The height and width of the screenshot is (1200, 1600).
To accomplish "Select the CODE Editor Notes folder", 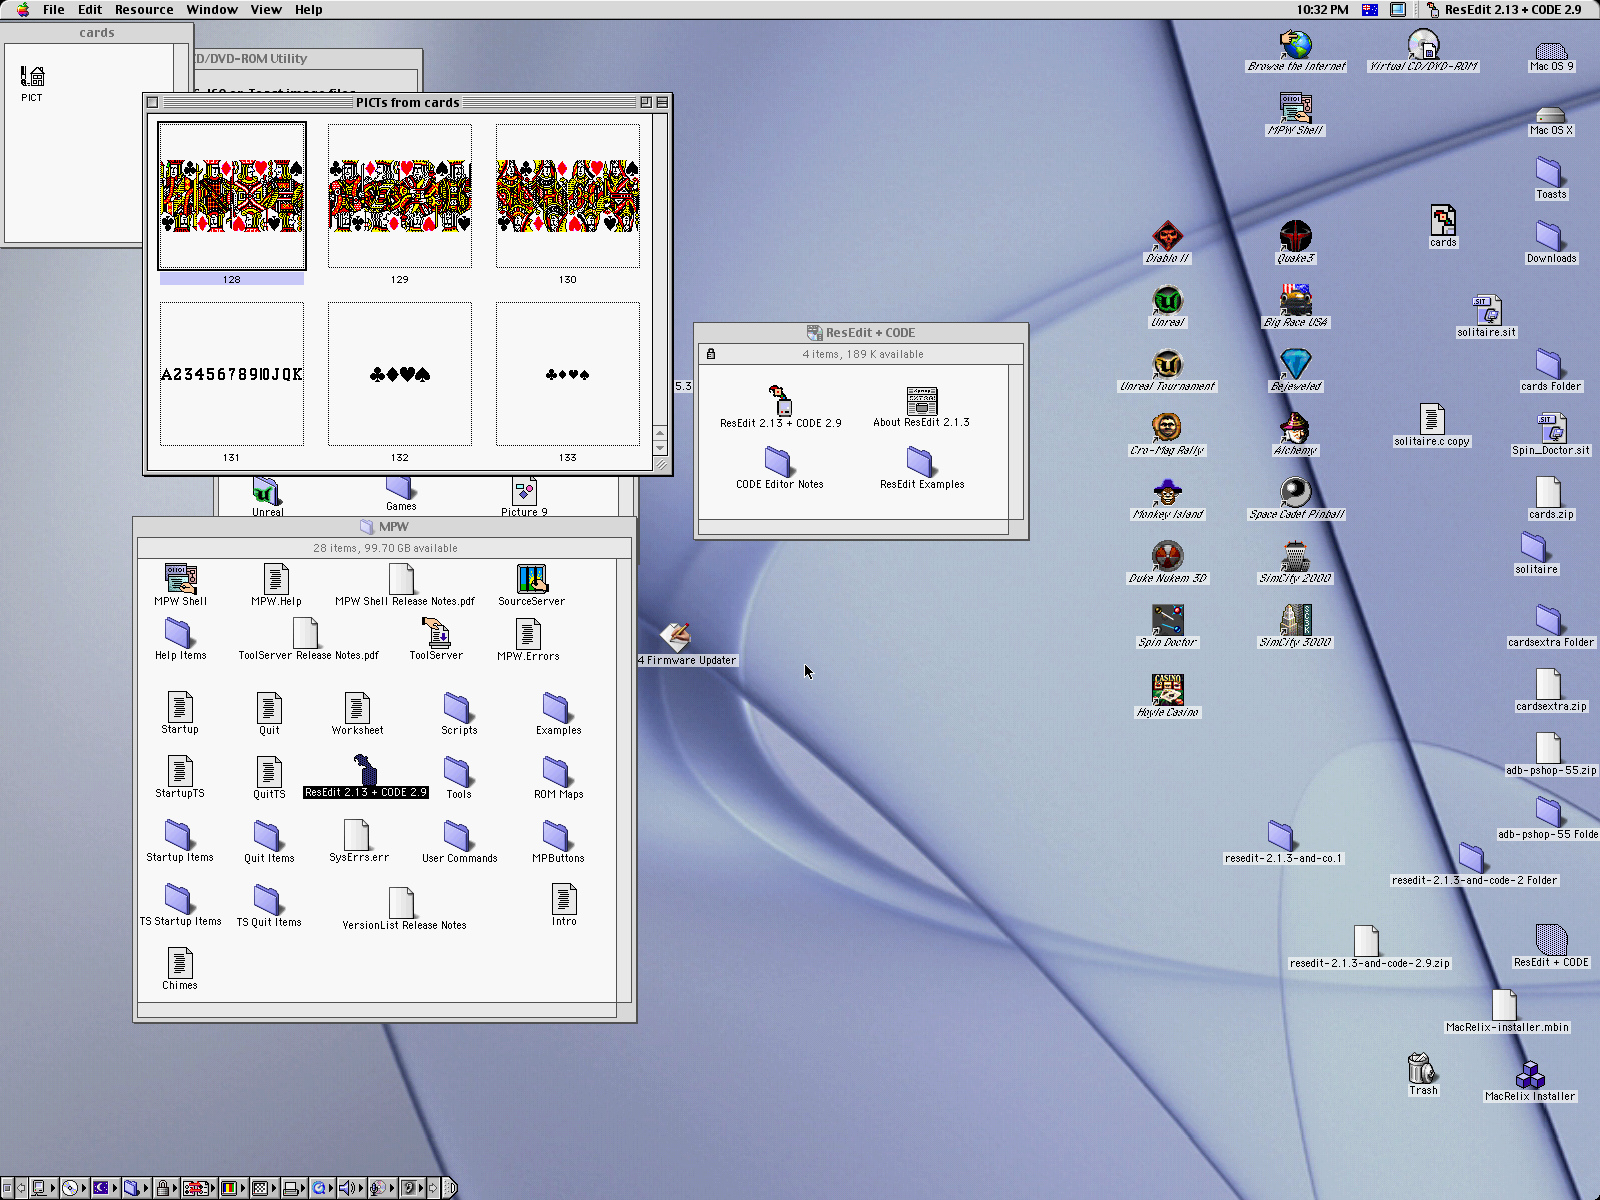I will pos(779,461).
